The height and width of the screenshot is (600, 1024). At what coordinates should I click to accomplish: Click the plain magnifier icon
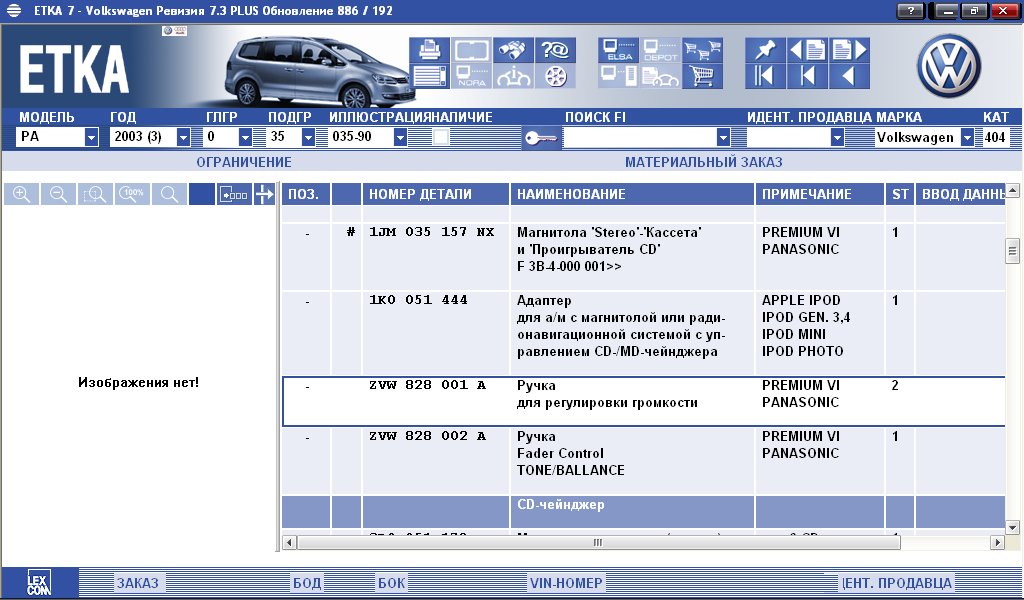(x=169, y=194)
